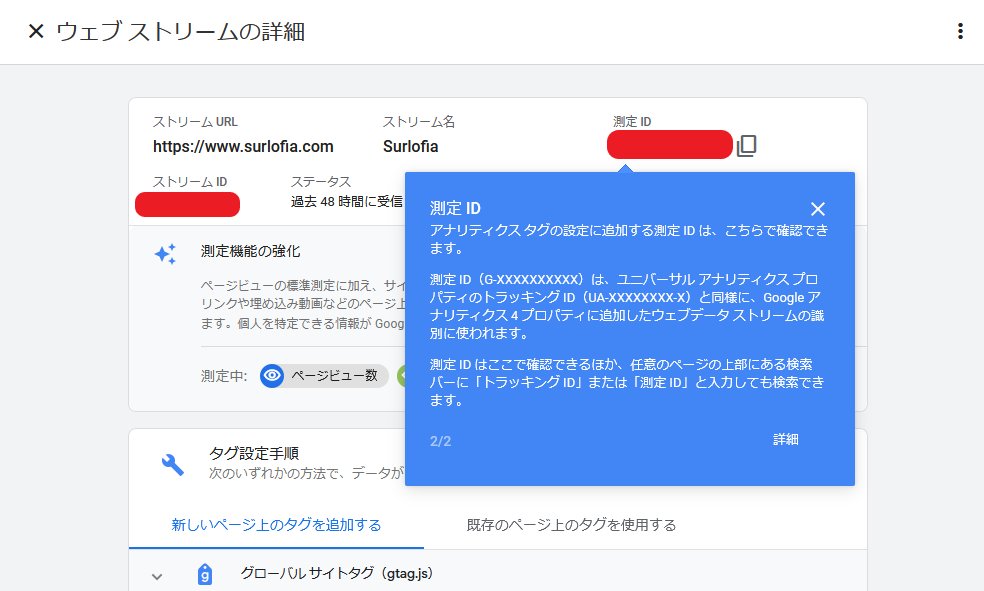Open the three-dot overflow menu
The width and height of the screenshot is (984, 591).
pyautogui.click(x=959, y=31)
